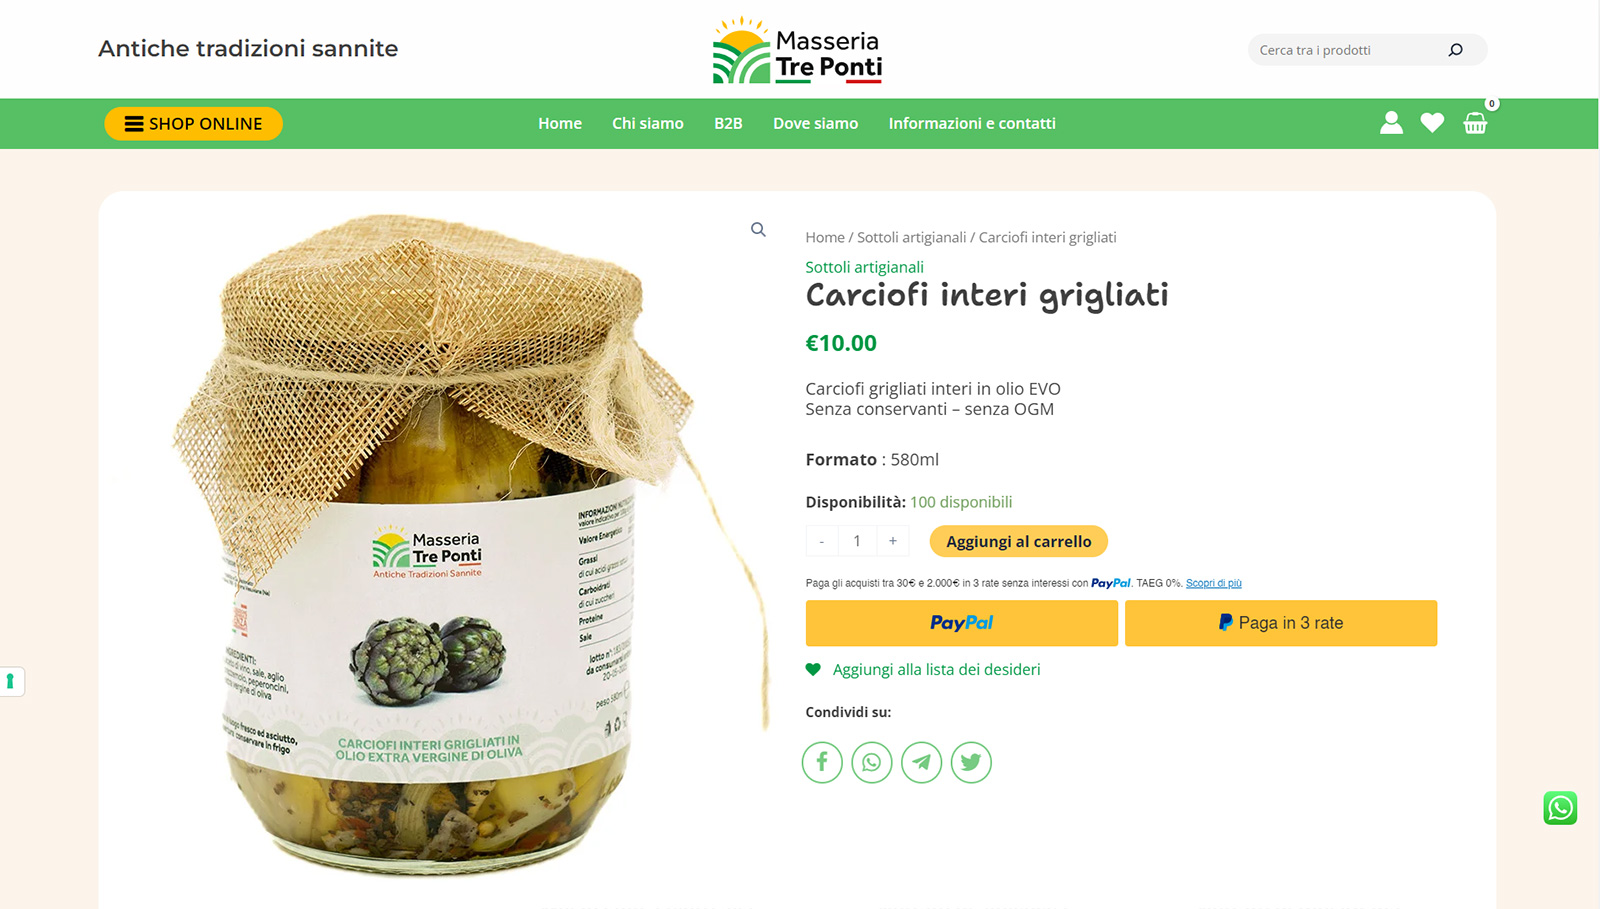This screenshot has width=1600, height=909.
Task: Share product on Facebook
Action: tap(822, 762)
